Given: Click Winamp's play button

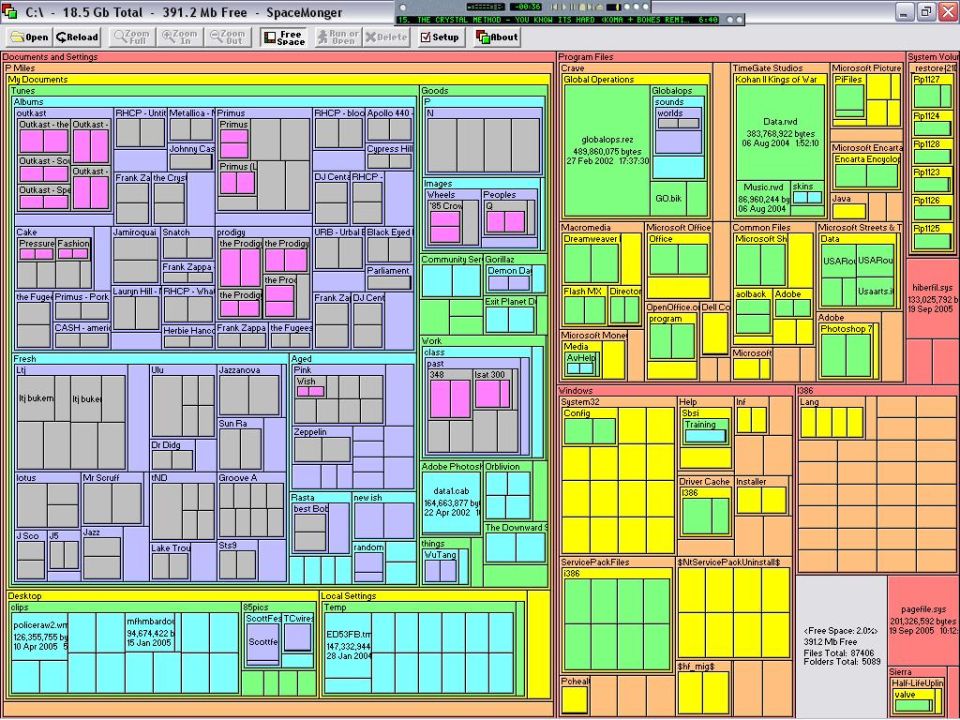Looking at the screenshot, I should [564, 7].
